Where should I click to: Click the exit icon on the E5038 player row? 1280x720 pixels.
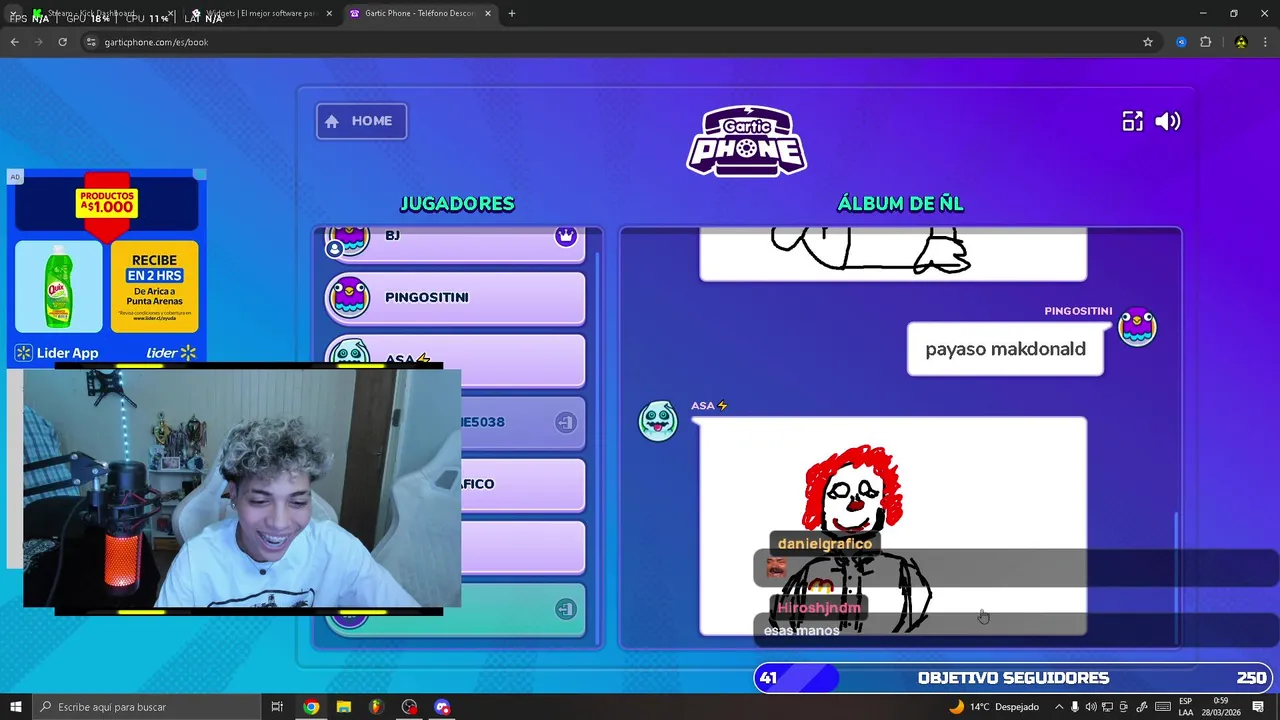click(x=566, y=422)
